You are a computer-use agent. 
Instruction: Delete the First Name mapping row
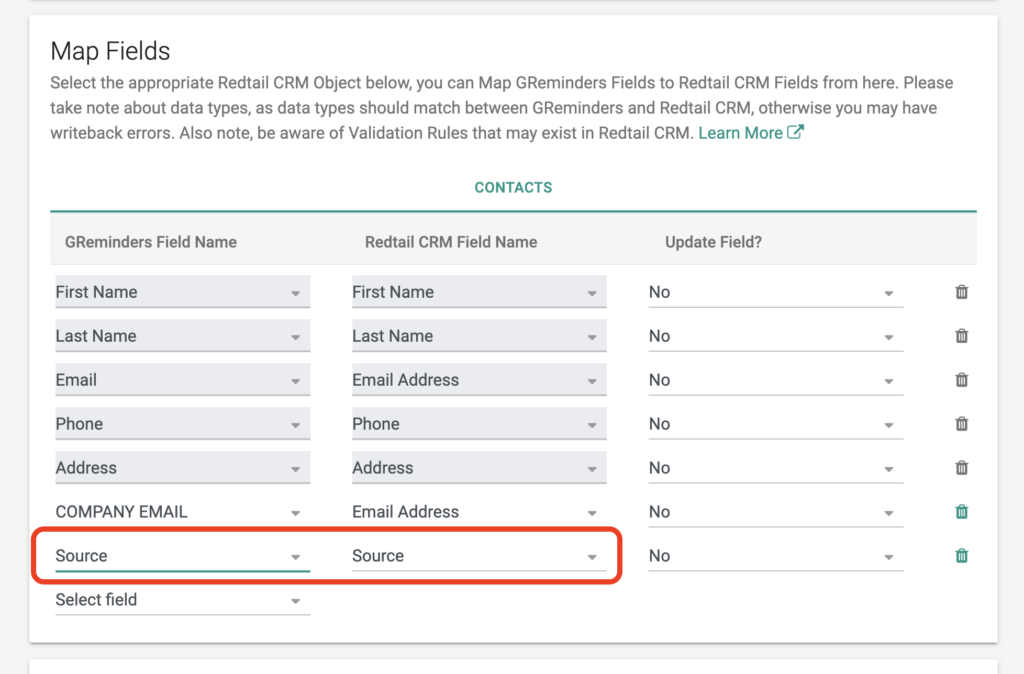(x=961, y=292)
